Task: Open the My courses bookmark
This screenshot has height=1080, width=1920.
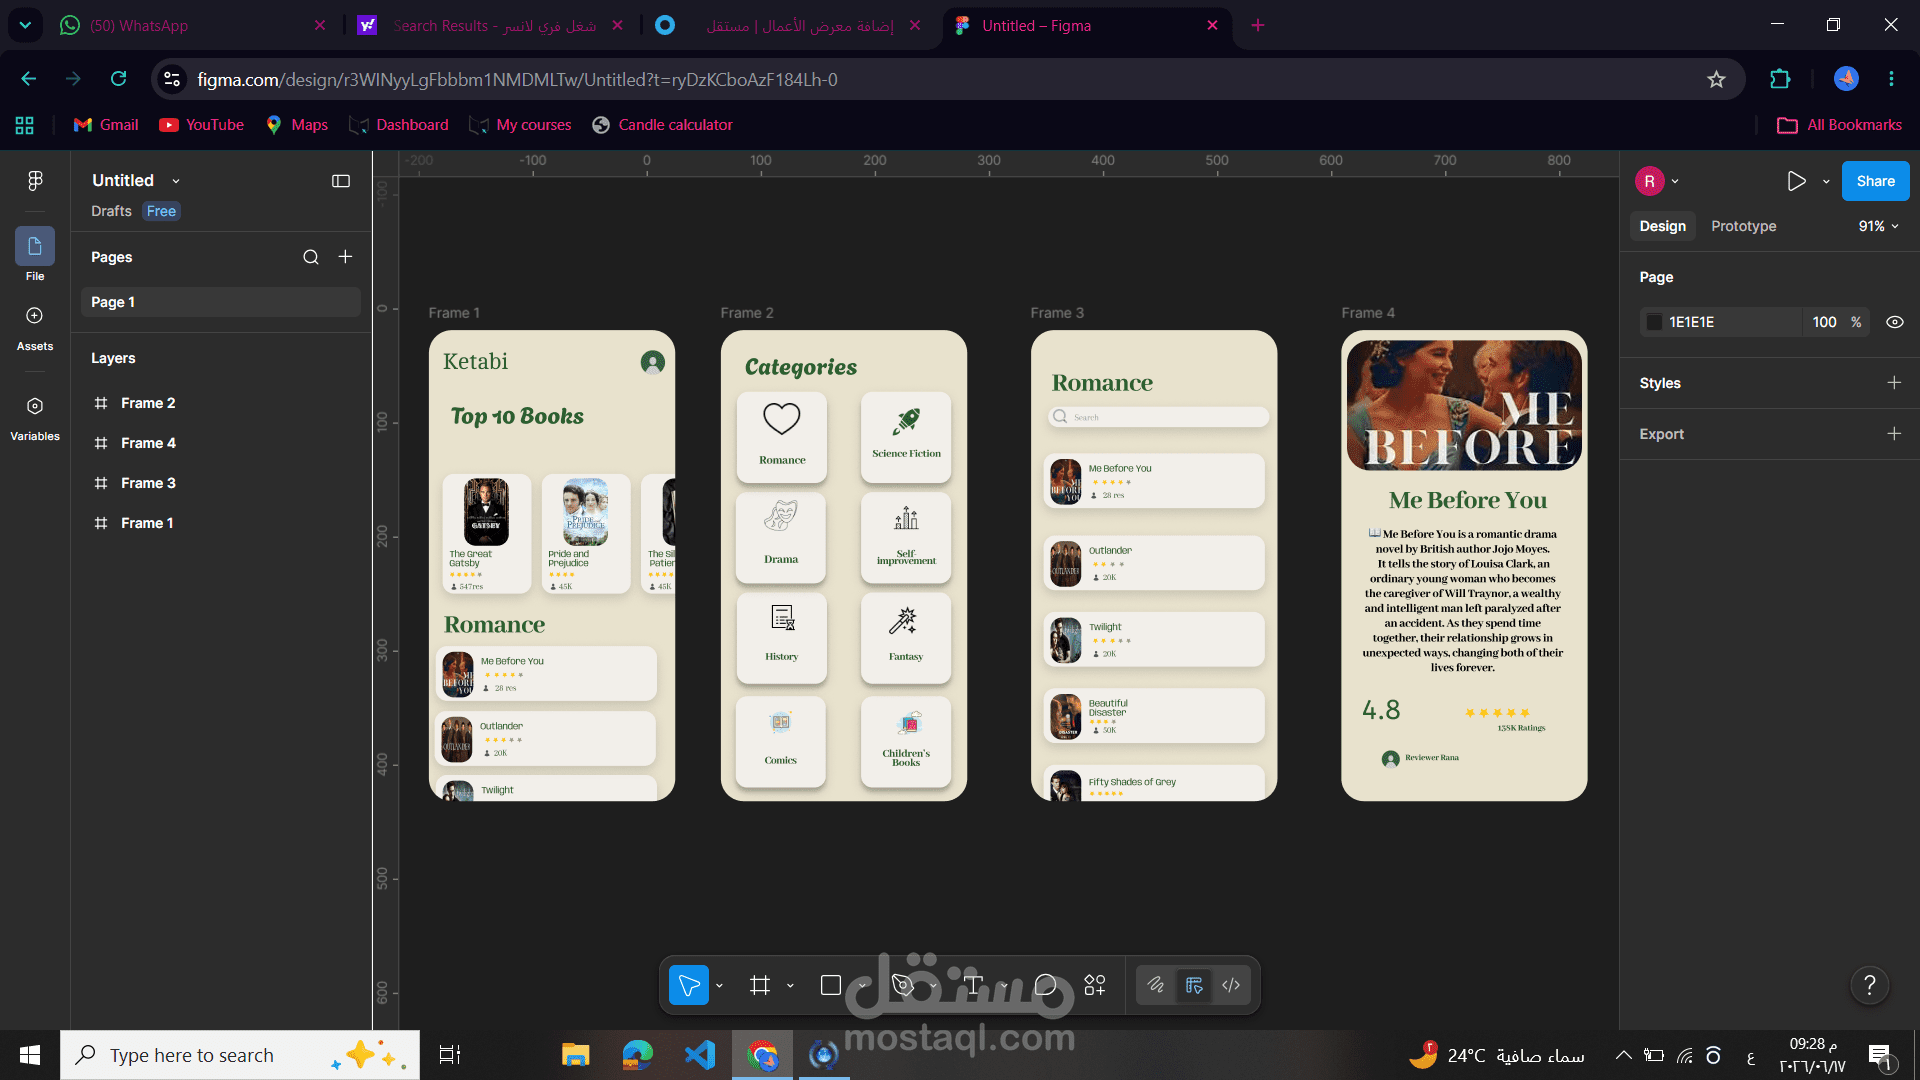Action: pos(520,125)
